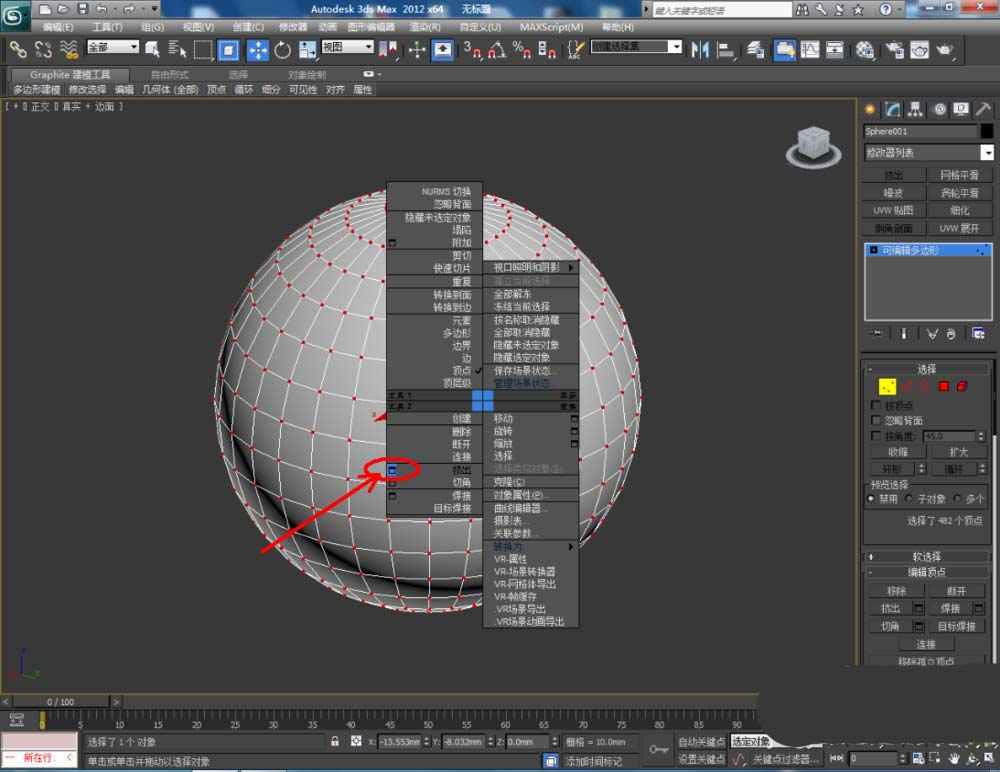Open the 修改器列表 dropdown

[x=986, y=153]
